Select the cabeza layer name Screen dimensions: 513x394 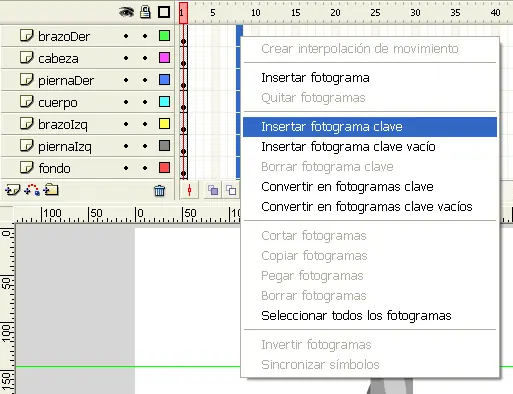tap(58, 59)
